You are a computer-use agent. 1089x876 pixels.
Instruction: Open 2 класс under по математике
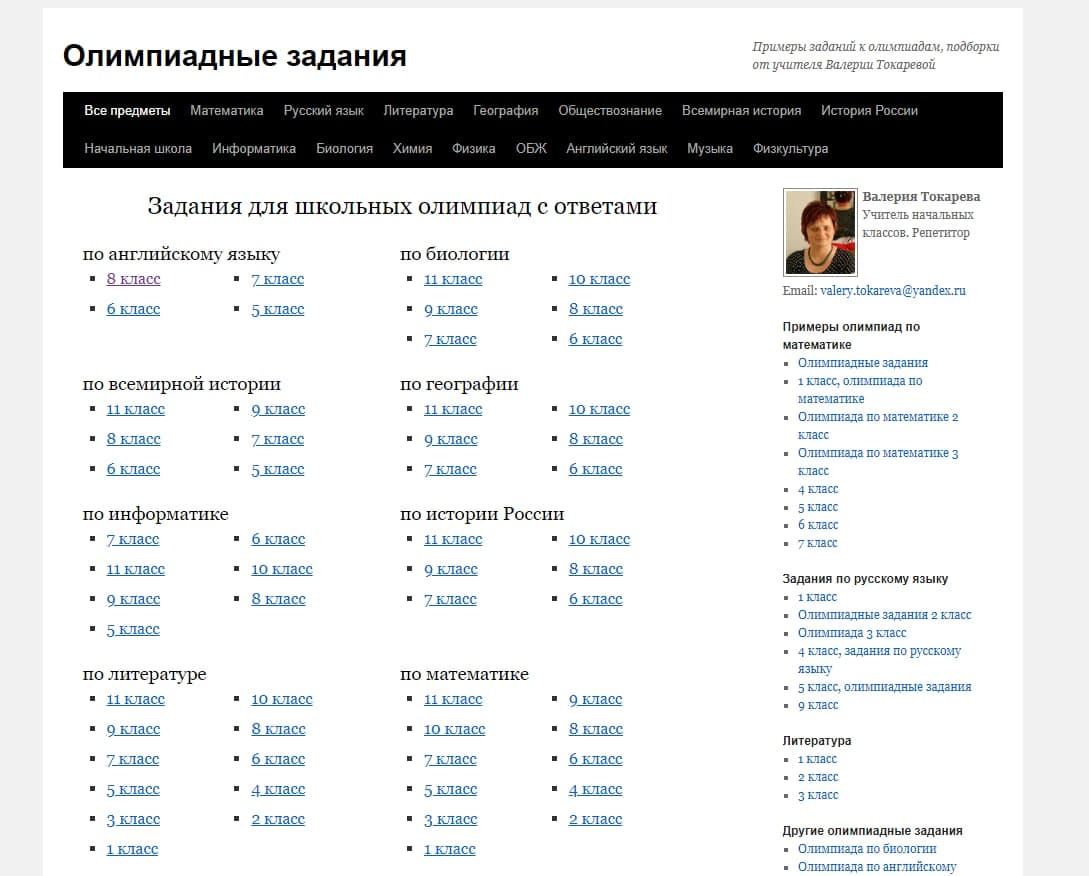click(595, 820)
